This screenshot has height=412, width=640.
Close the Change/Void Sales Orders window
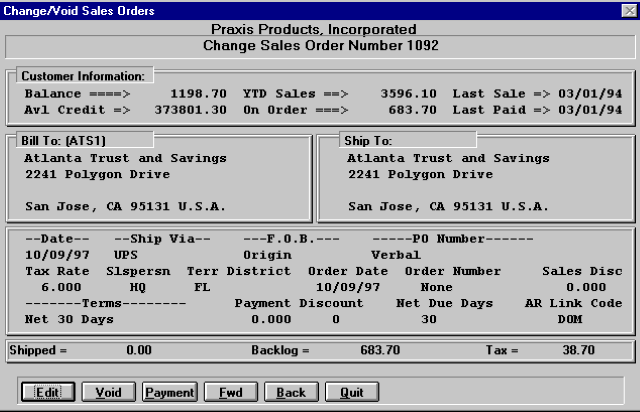click(x=629, y=11)
